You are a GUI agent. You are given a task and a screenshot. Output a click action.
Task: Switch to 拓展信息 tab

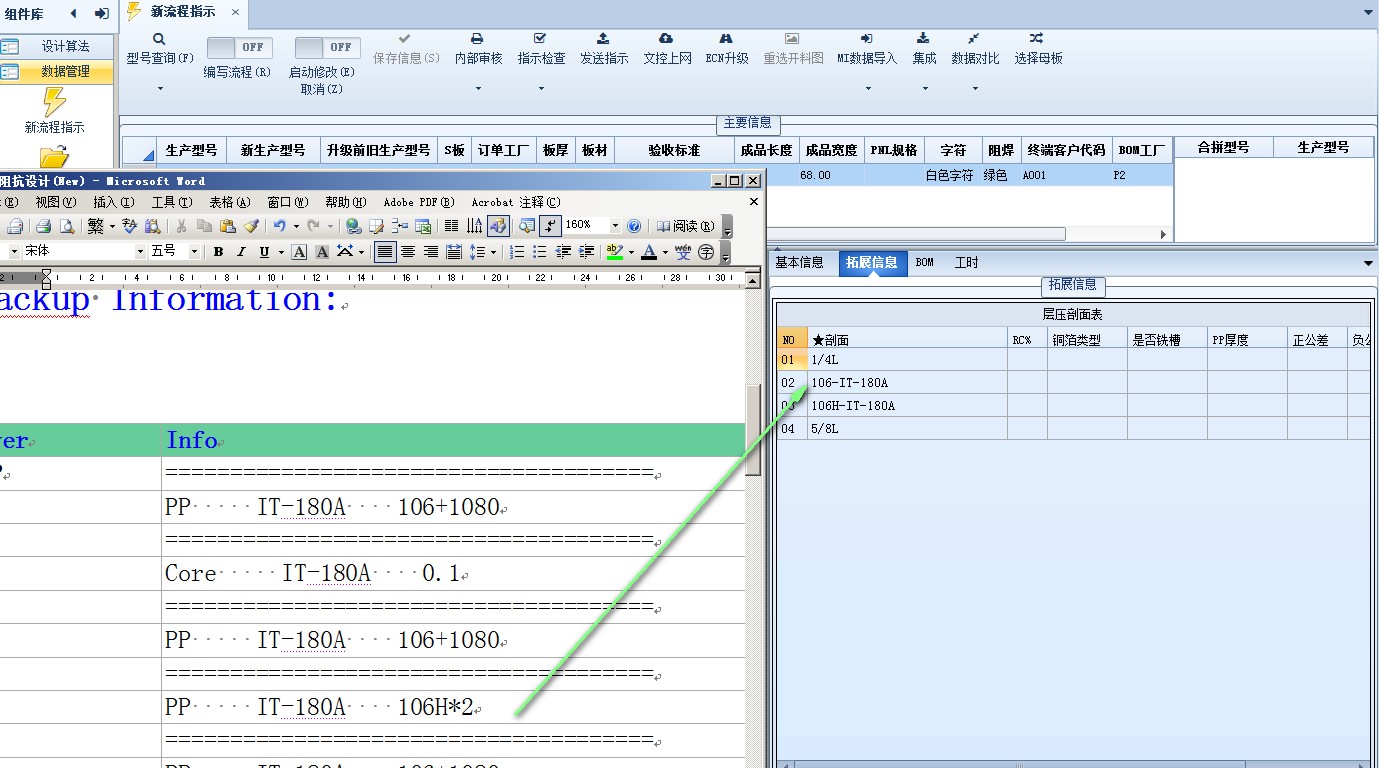pyautogui.click(x=871, y=263)
